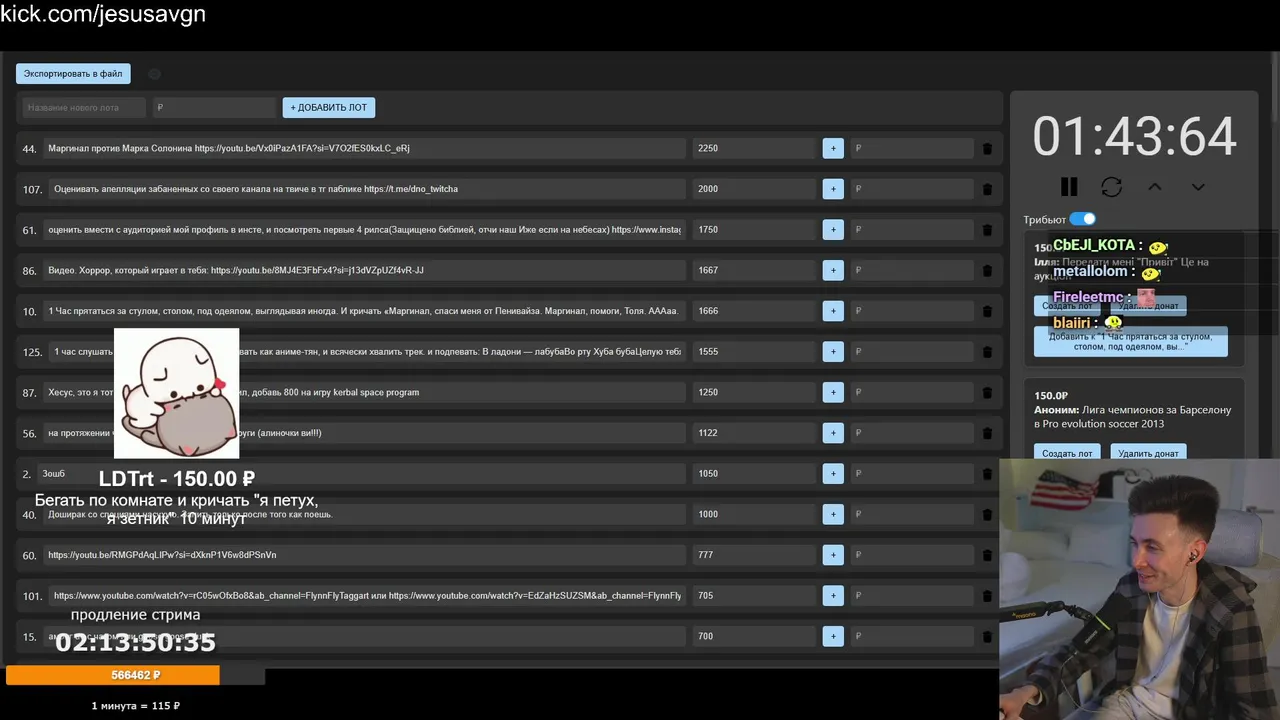The width and height of the screenshot is (1280, 720).
Task: Click the + ДОБАВИТЬ ЛОТ button
Action: pyautogui.click(x=329, y=107)
